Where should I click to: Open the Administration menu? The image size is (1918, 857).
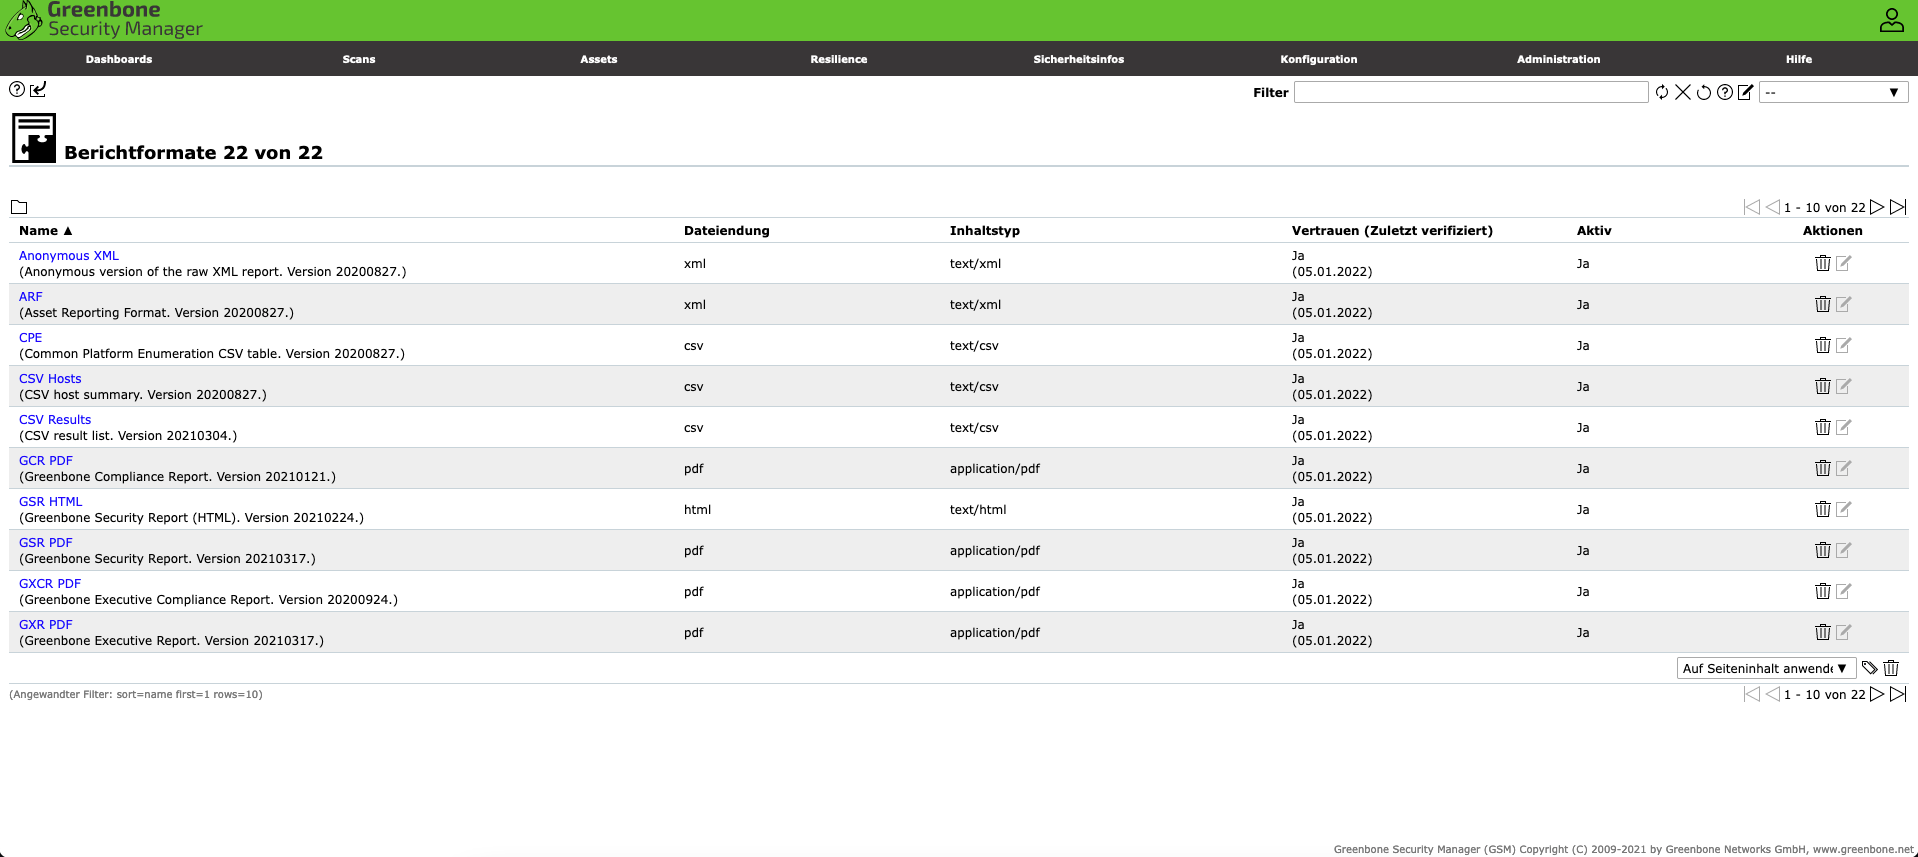point(1559,59)
